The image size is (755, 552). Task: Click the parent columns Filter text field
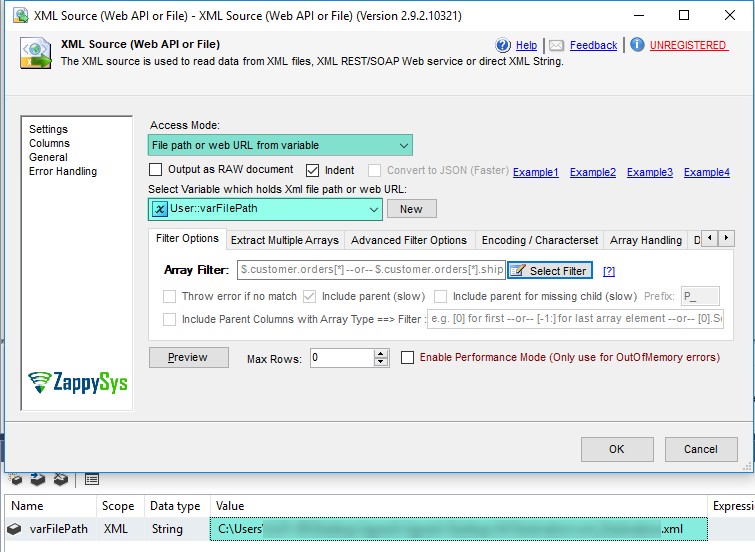[575, 319]
